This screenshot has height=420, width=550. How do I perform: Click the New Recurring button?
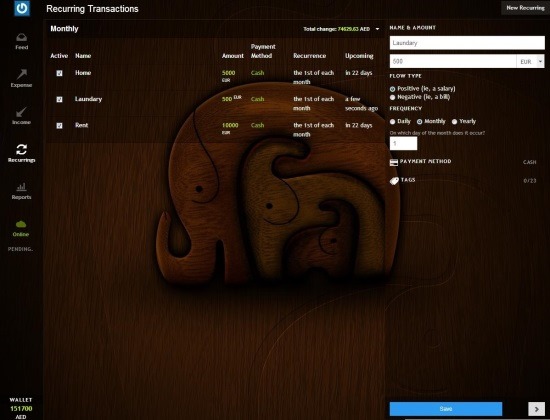(525, 8)
